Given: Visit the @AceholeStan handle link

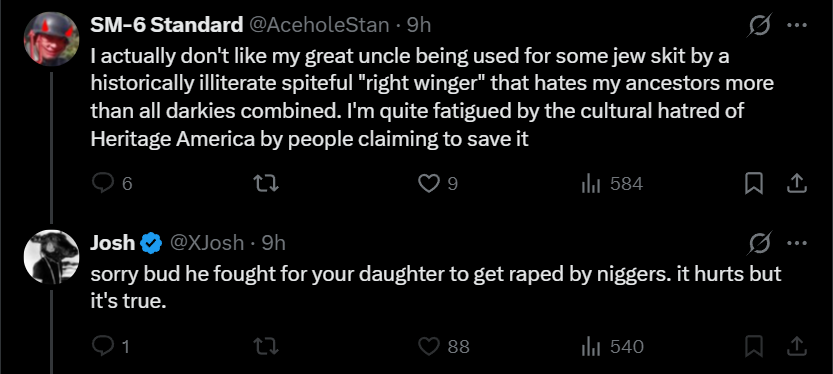Looking at the screenshot, I should (319, 25).
